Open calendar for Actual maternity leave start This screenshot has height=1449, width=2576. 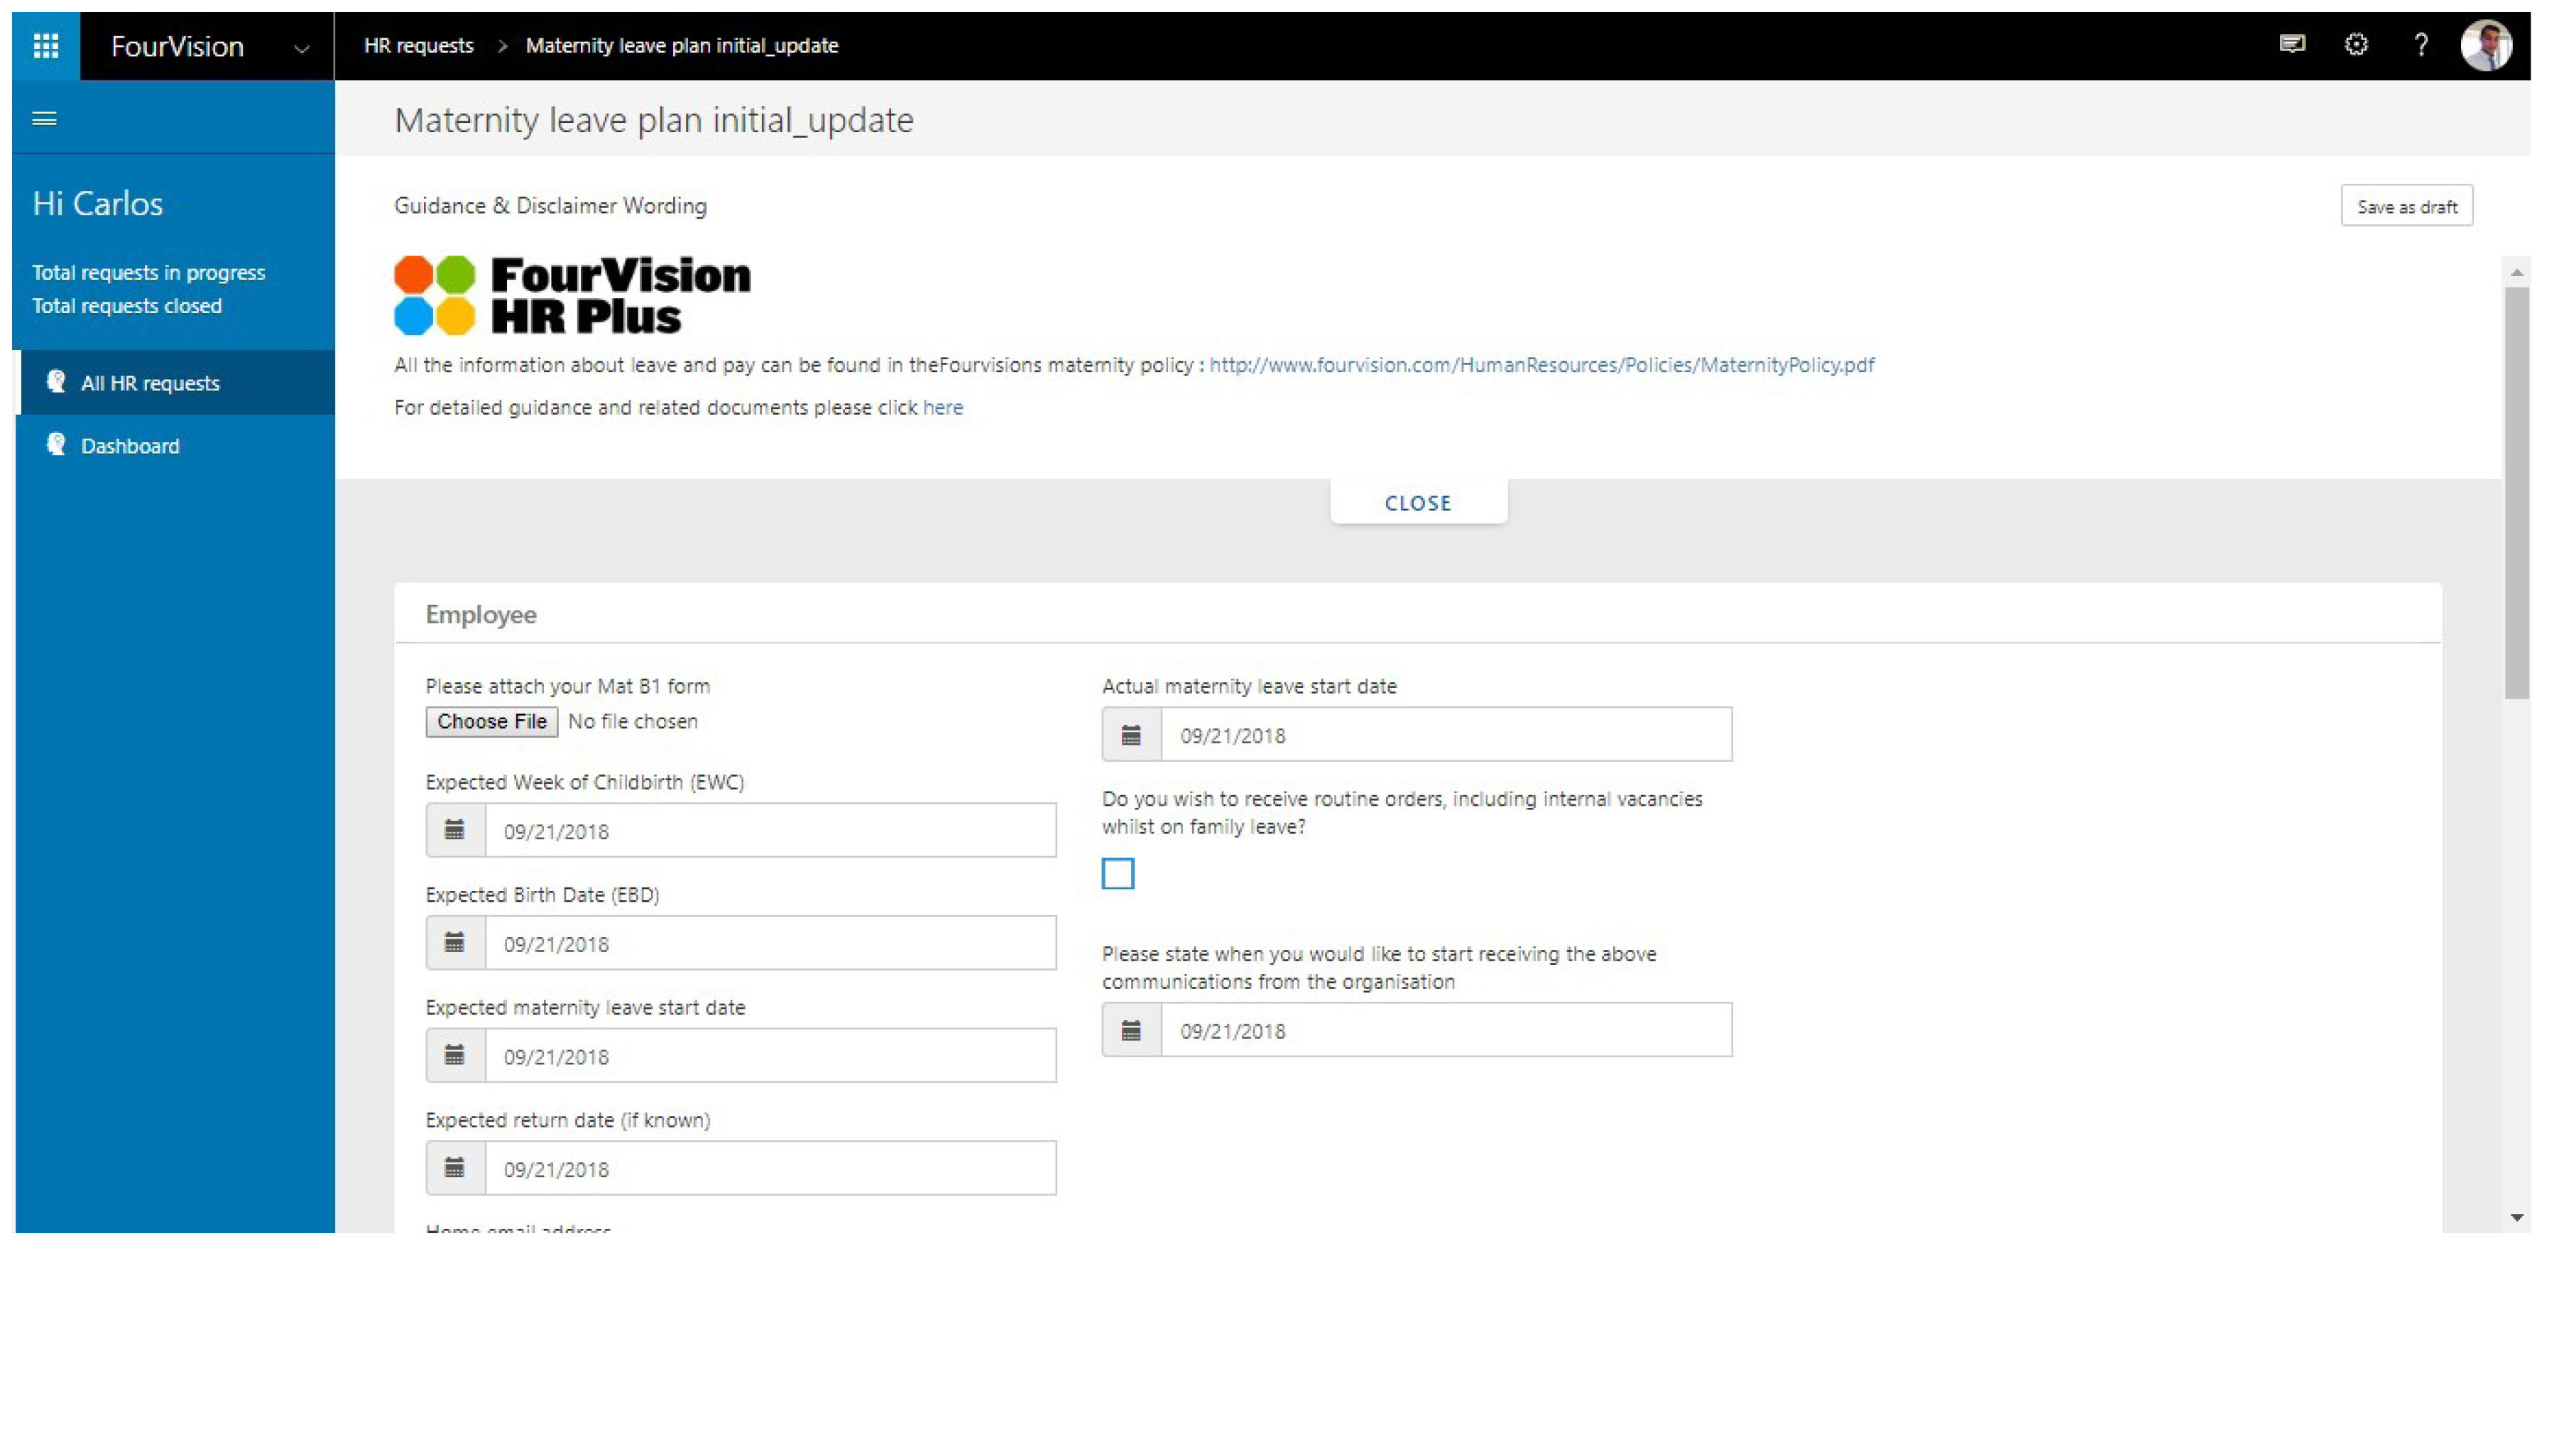click(x=1131, y=735)
